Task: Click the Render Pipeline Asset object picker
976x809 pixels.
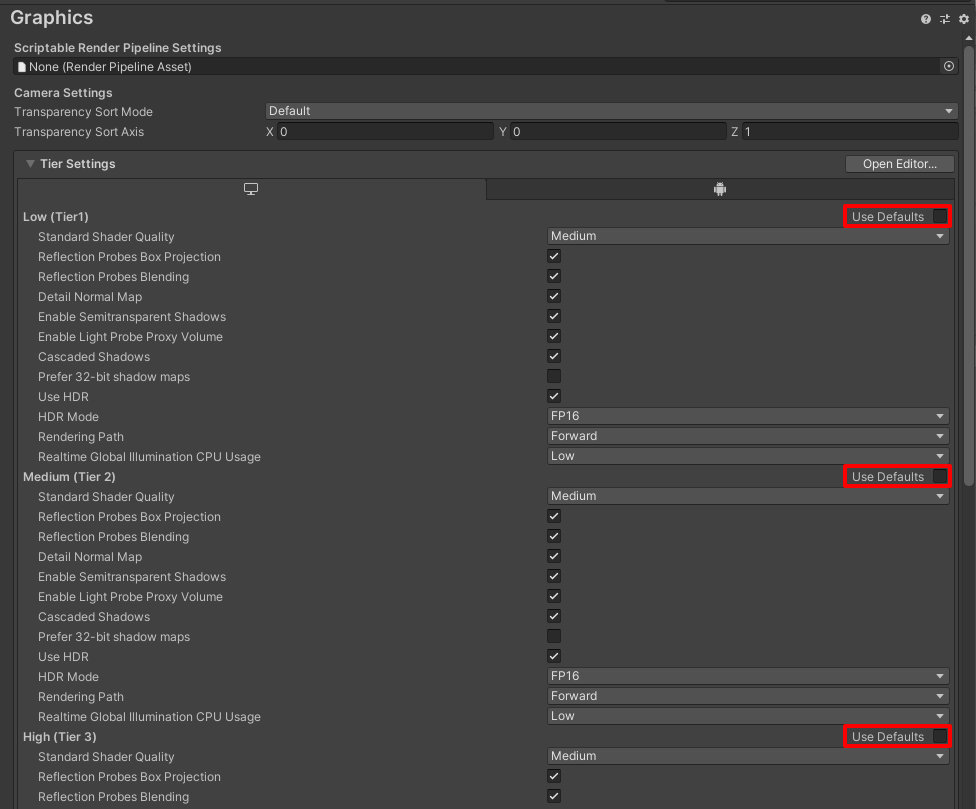Action: 949,66
